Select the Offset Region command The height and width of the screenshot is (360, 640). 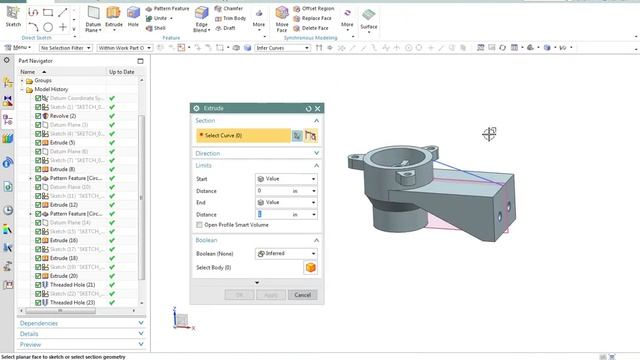pyautogui.click(x=314, y=9)
